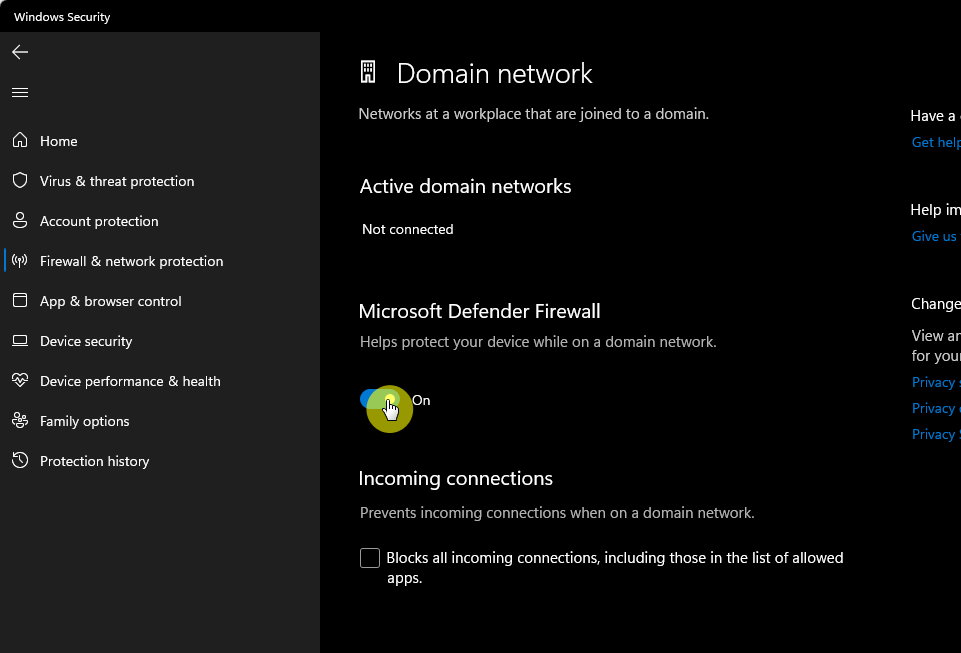Click the Firewall & network protection antenna icon
The image size is (961, 653).
pyautogui.click(x=20, y=261)
